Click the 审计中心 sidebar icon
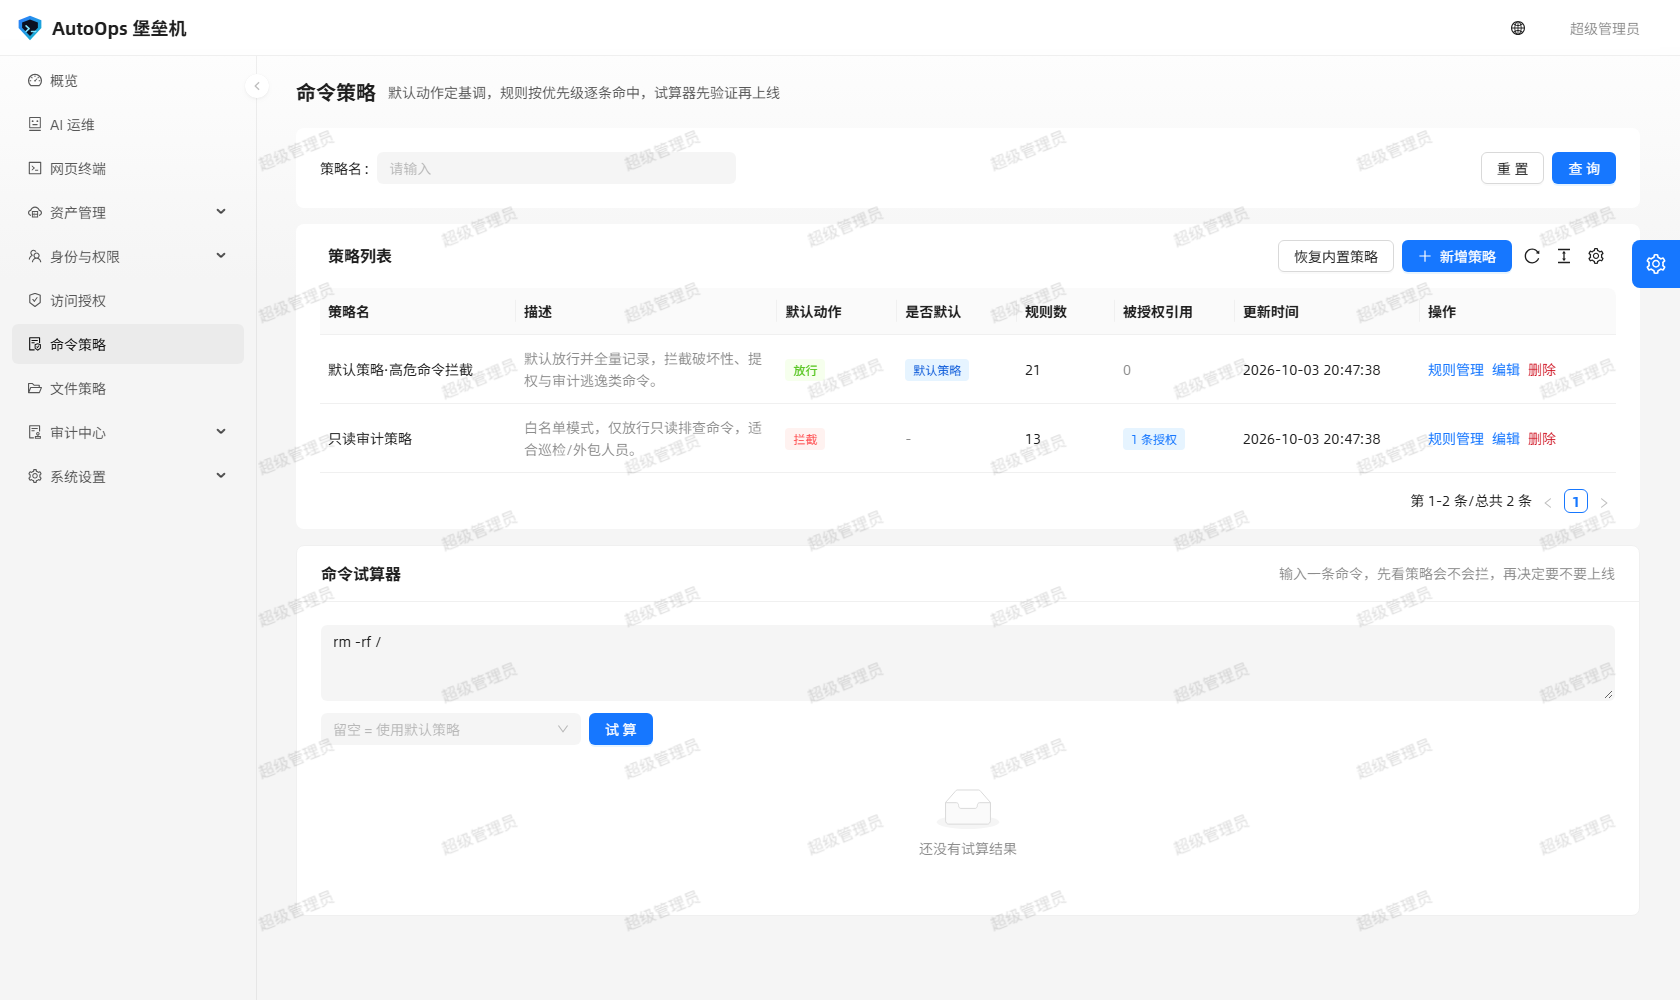The height and width of the screenshot is (1000, 1680). tap(35, 432)
